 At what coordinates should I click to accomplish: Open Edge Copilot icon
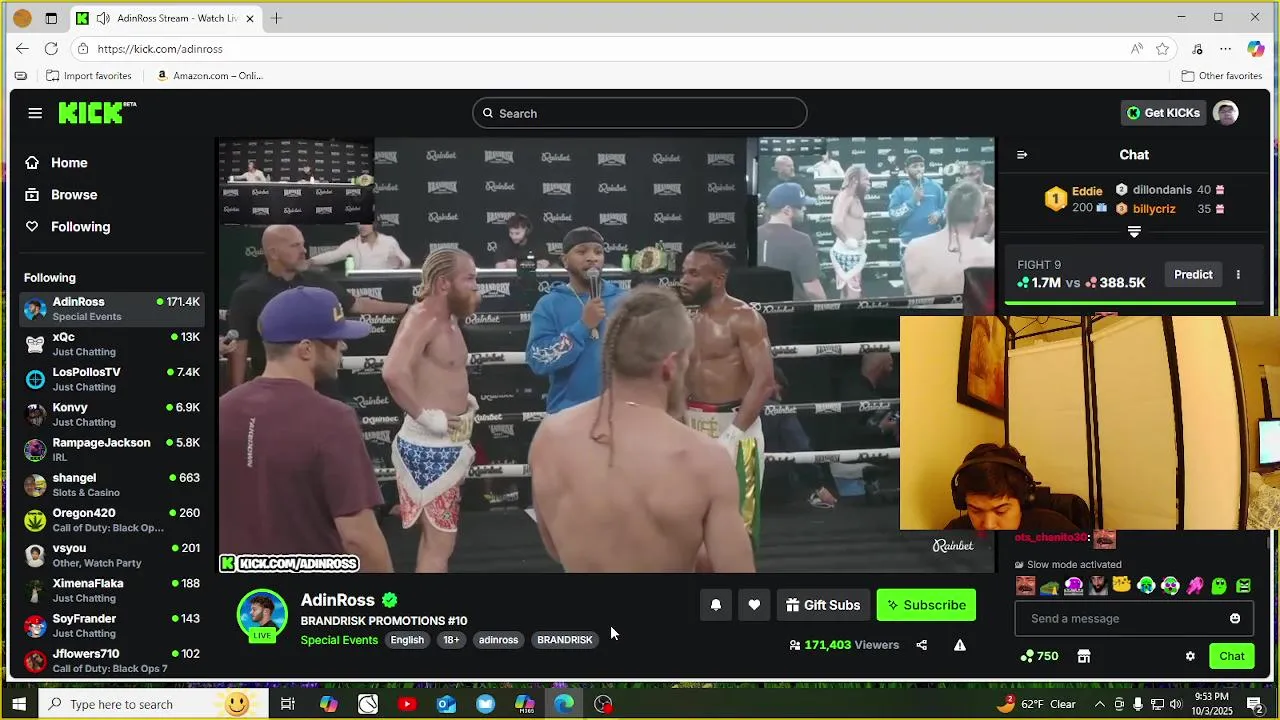pos(1256,49)
